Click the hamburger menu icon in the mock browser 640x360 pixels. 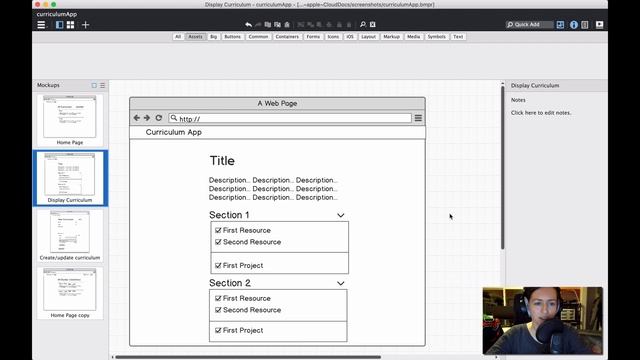pos(418,118)
